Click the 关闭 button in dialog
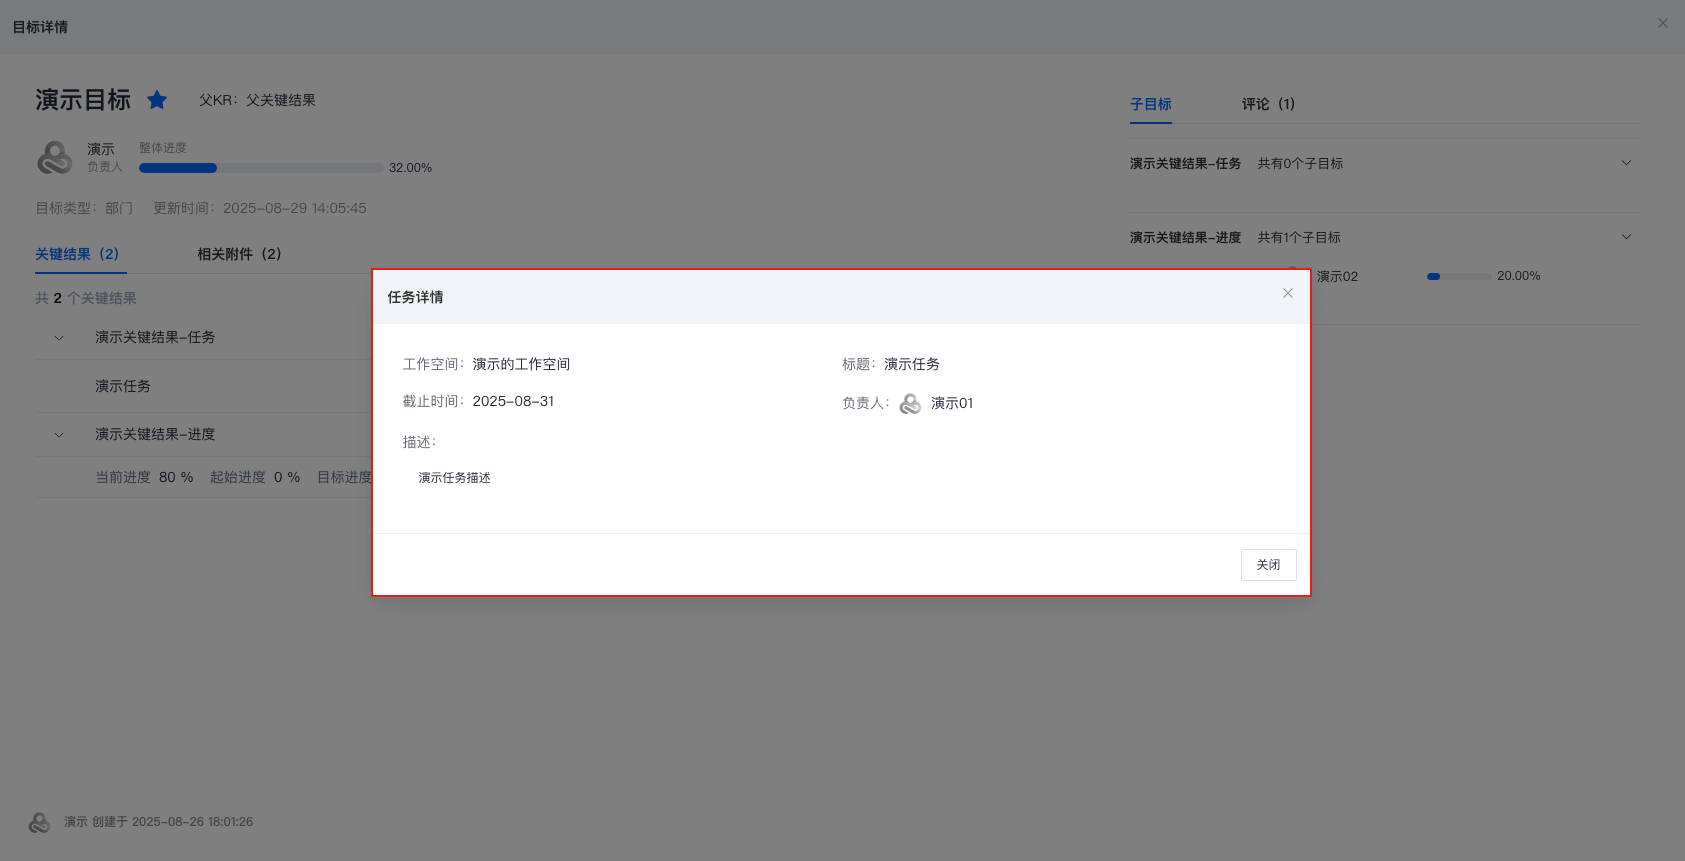The image size is (1685, 861). [x=1268, y=565]
